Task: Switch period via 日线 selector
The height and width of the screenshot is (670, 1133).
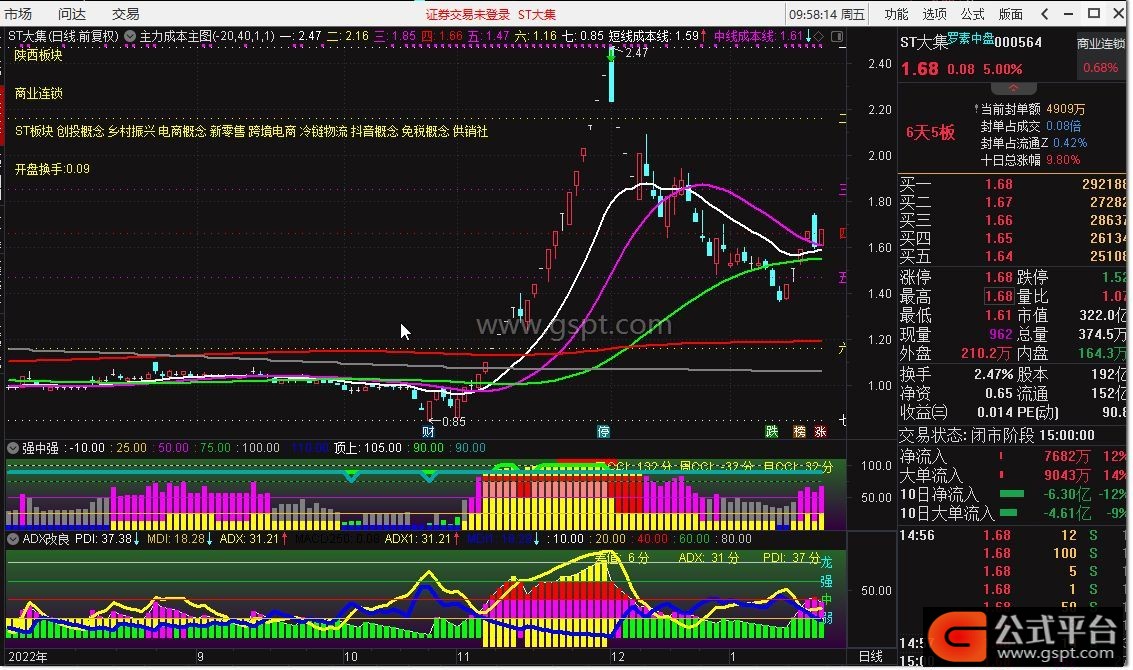Action: click(870, 656)
